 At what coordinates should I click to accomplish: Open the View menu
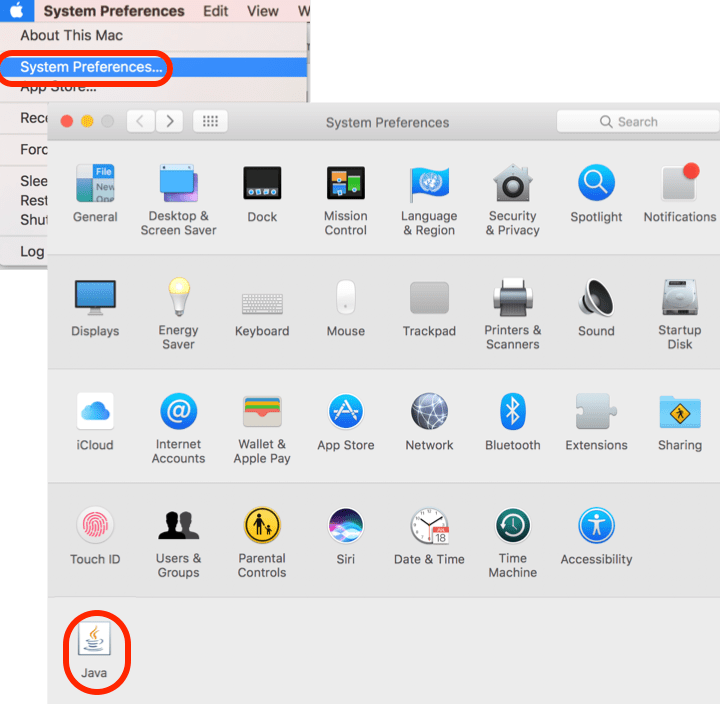[263, 11]
